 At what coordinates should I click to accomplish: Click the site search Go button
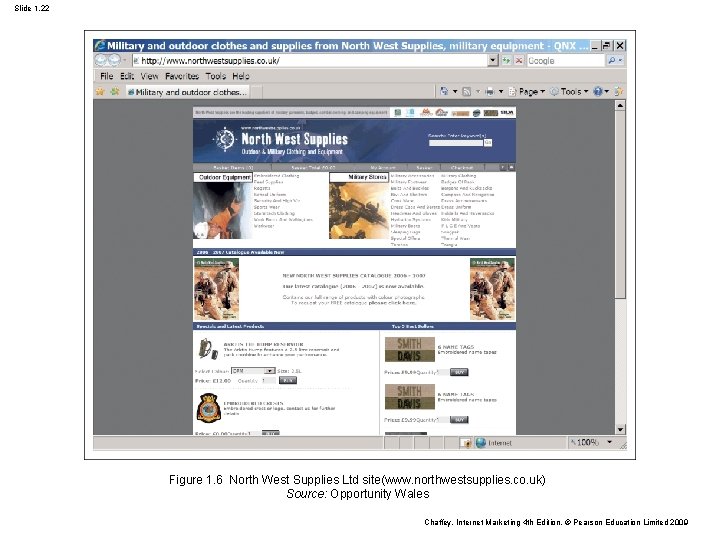coord(488,143)
